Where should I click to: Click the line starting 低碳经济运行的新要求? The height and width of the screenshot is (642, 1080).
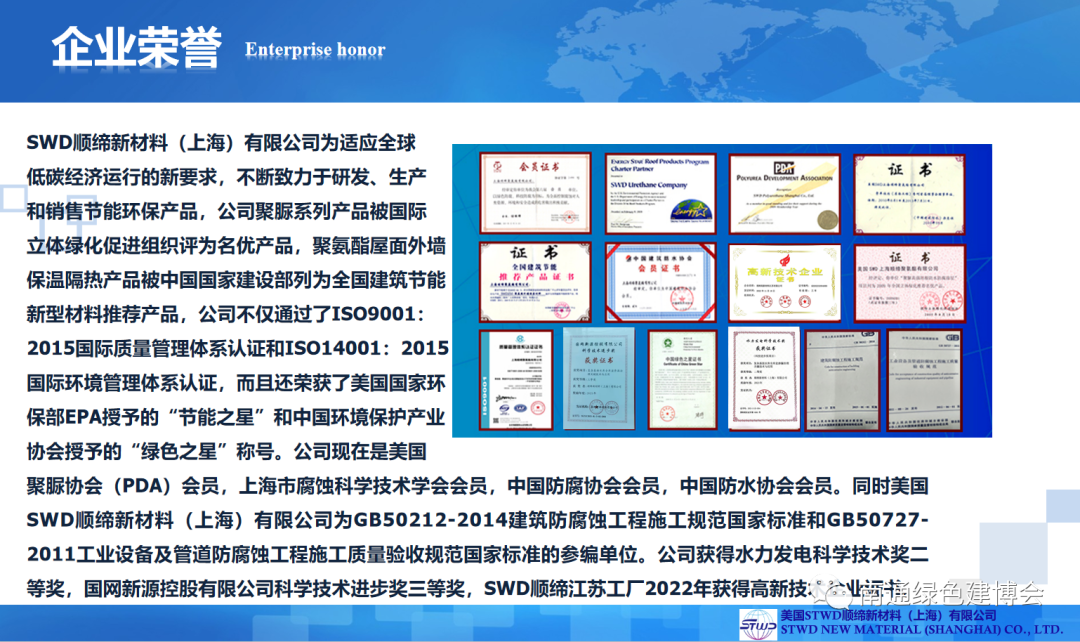pos(227,177)
